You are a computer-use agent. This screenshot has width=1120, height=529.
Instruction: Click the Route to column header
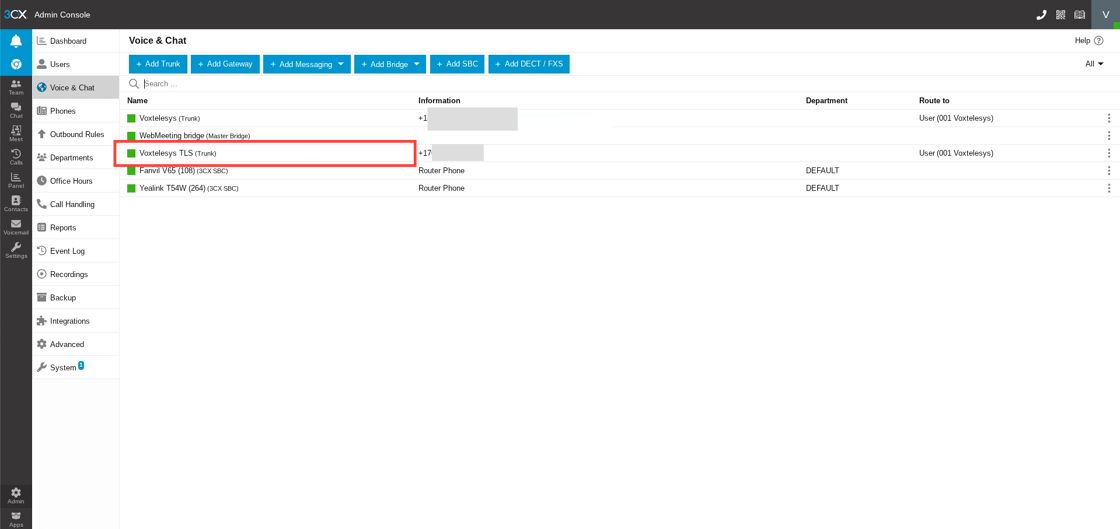pyautogui.click(x=934, y=101)
